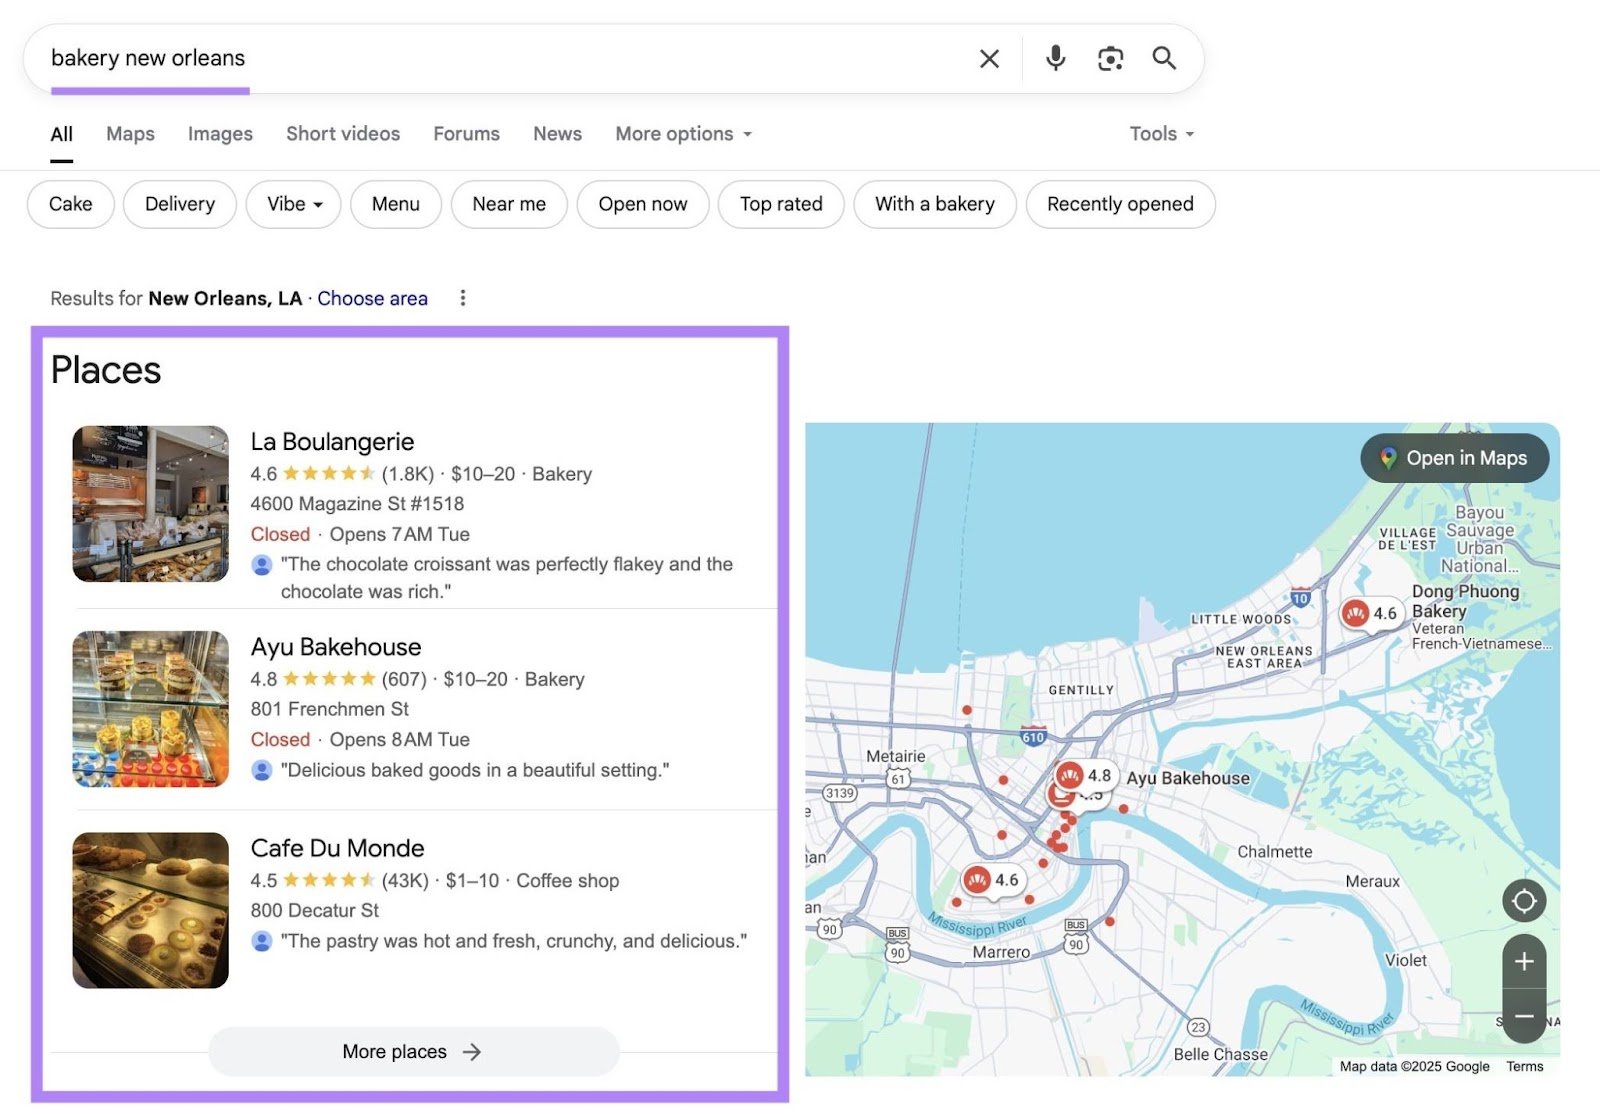Click the More places button
The width and height of the screenshot is (1600, 1109).
(412, 1051)
